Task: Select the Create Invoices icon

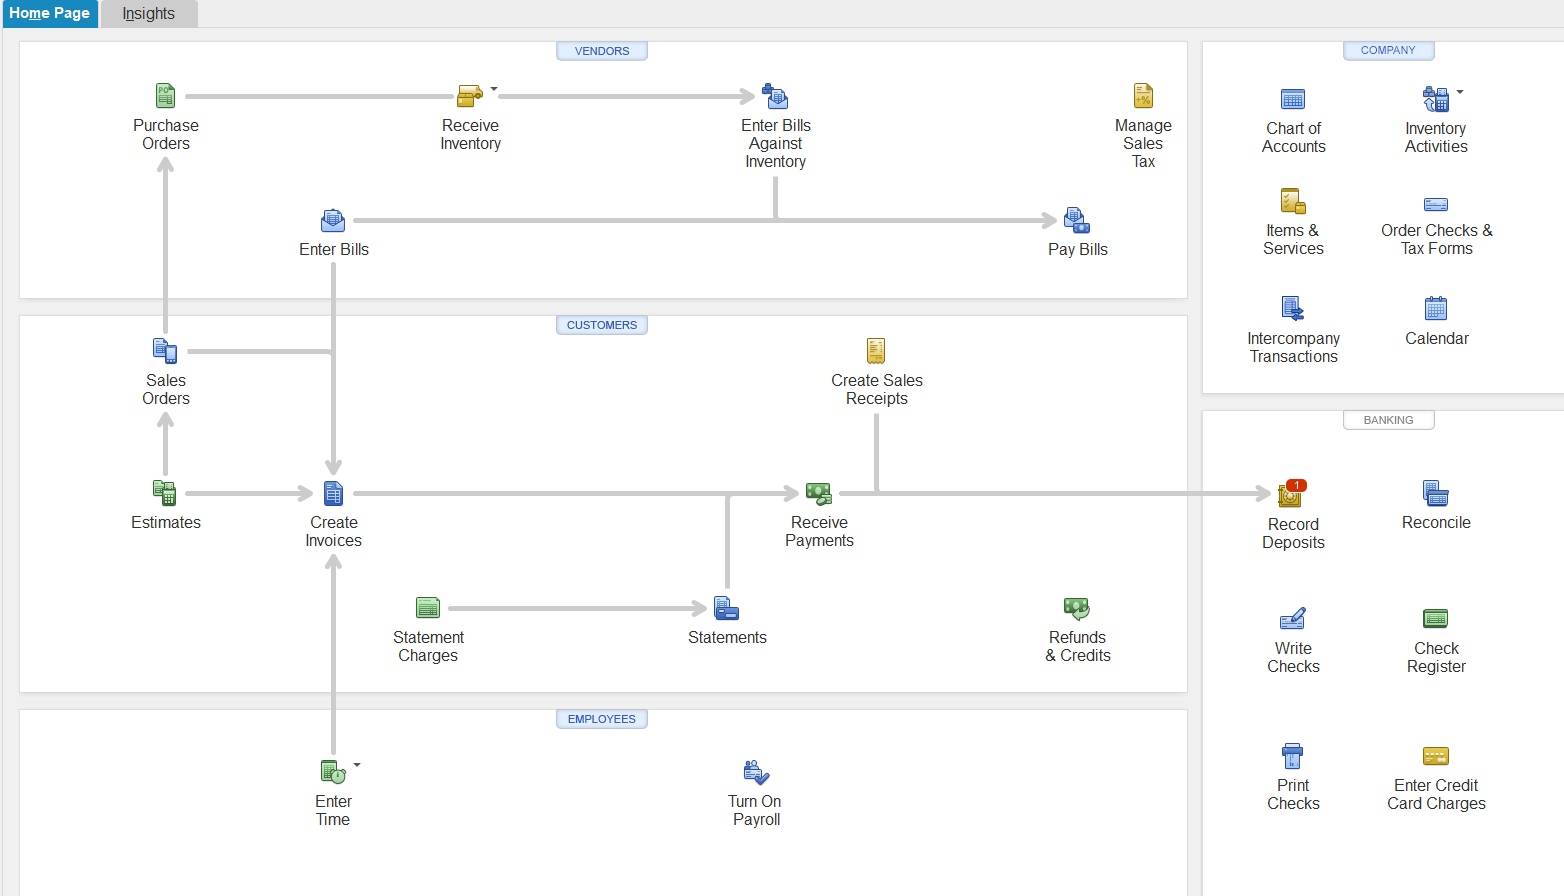Action: coord(333,493)
